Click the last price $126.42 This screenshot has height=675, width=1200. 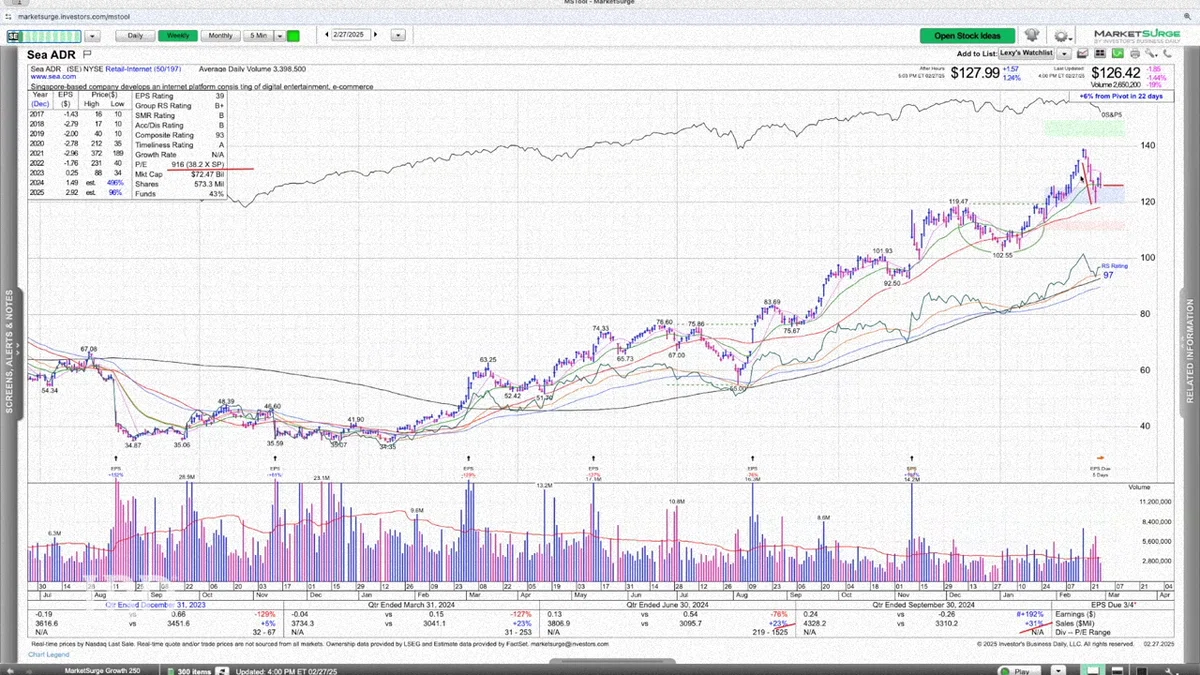tap(1116, 73)
